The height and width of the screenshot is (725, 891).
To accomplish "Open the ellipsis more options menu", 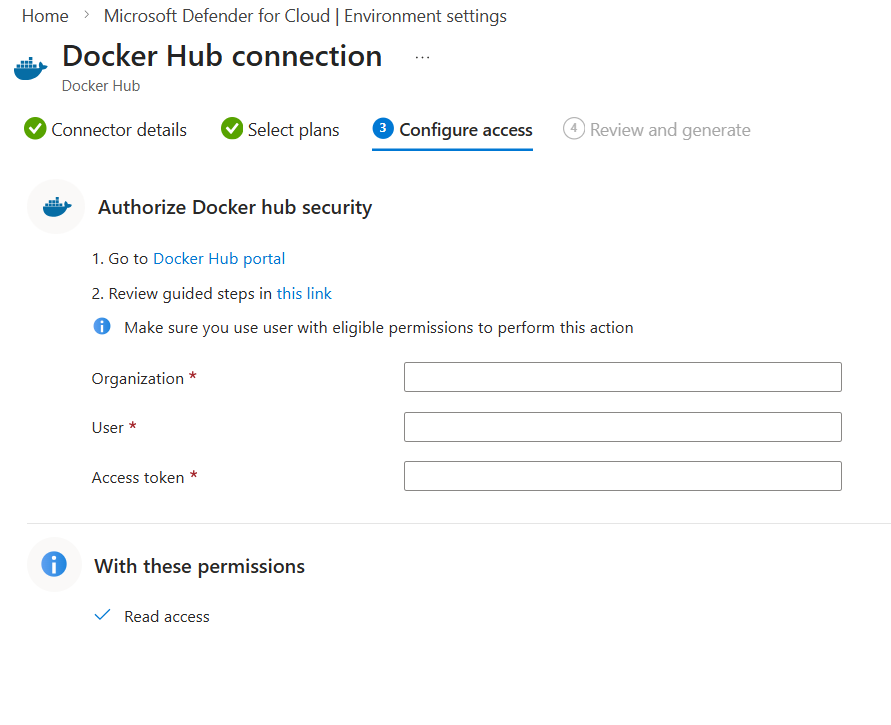I will pos(422,57).
